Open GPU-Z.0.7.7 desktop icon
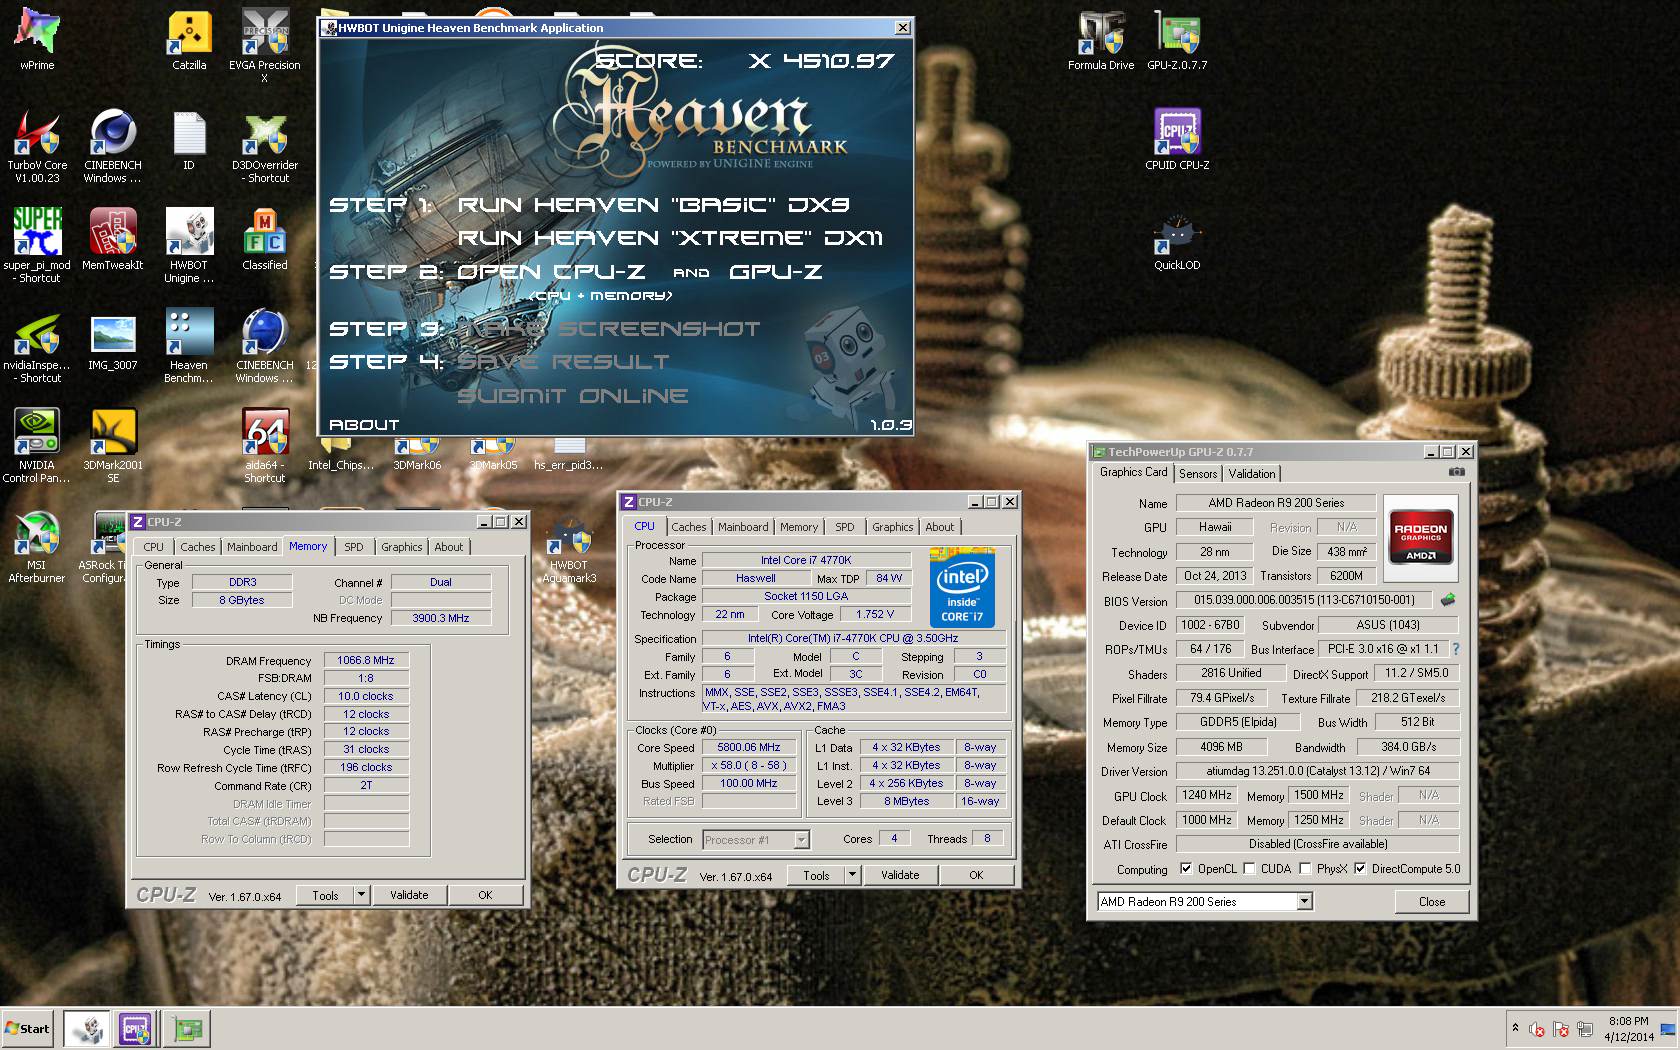 click(x=1177, y=40)
